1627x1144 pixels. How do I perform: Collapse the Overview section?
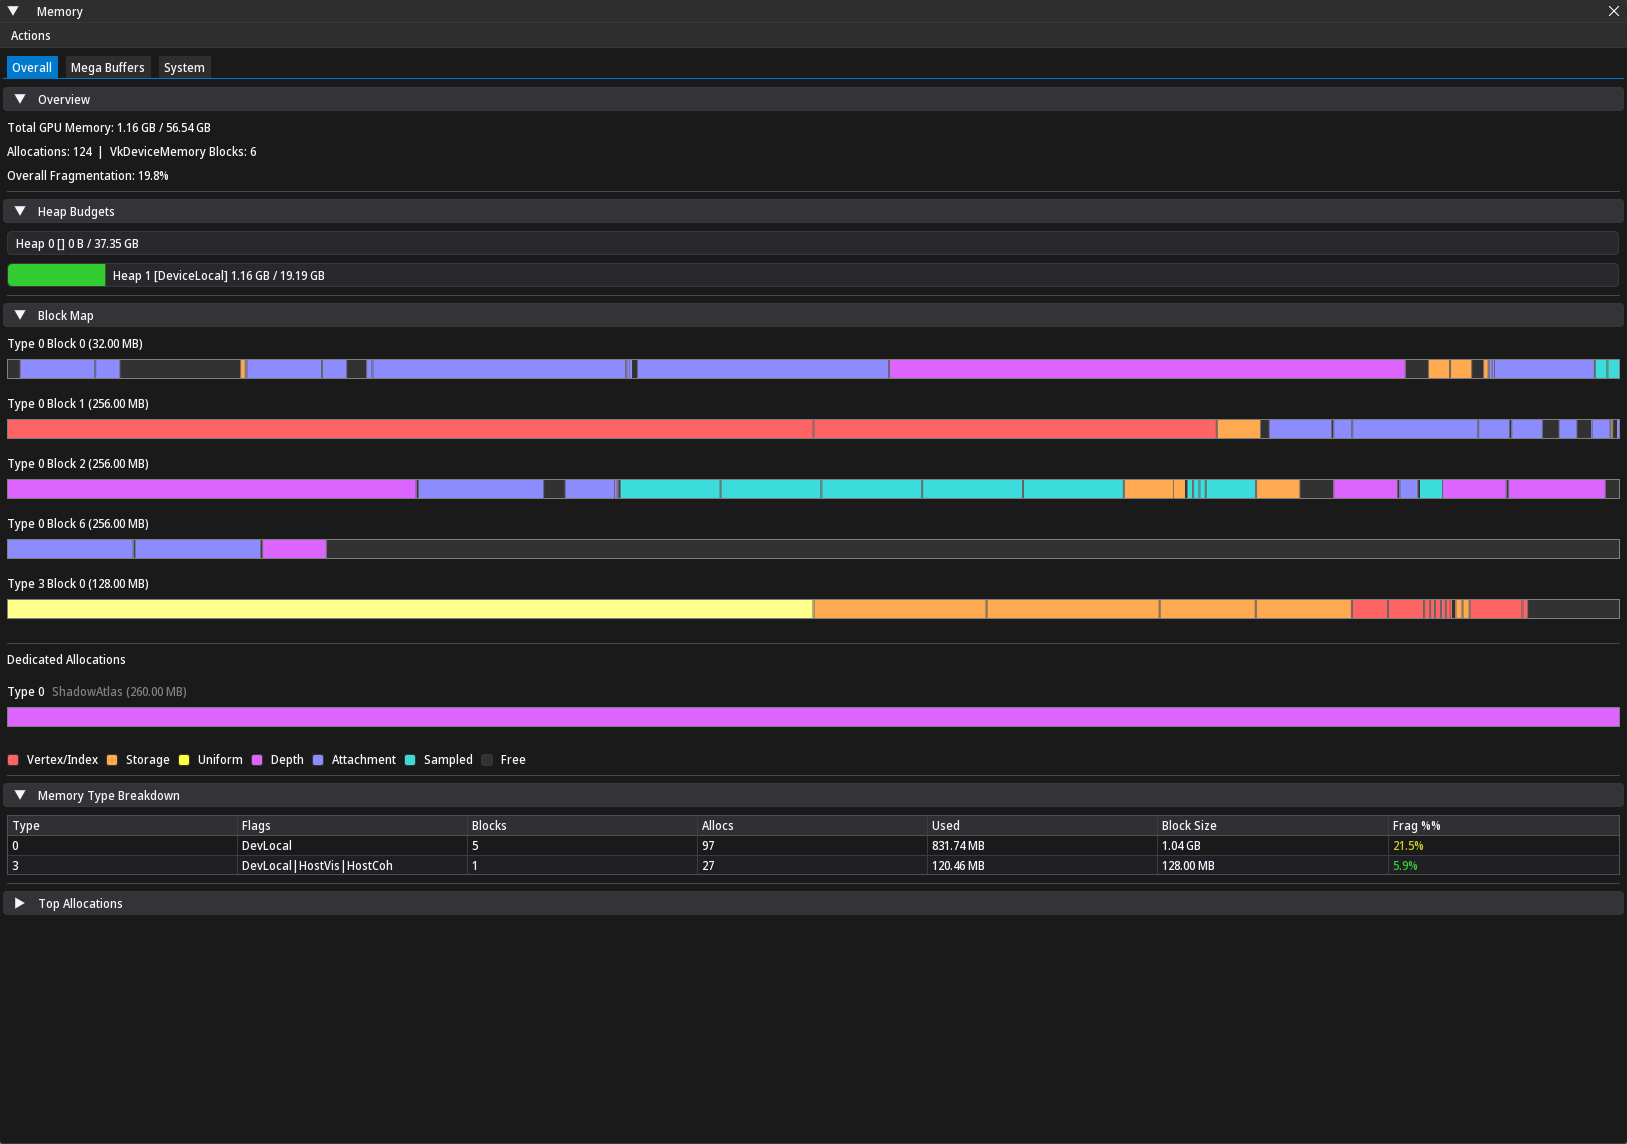coord(19,98)
